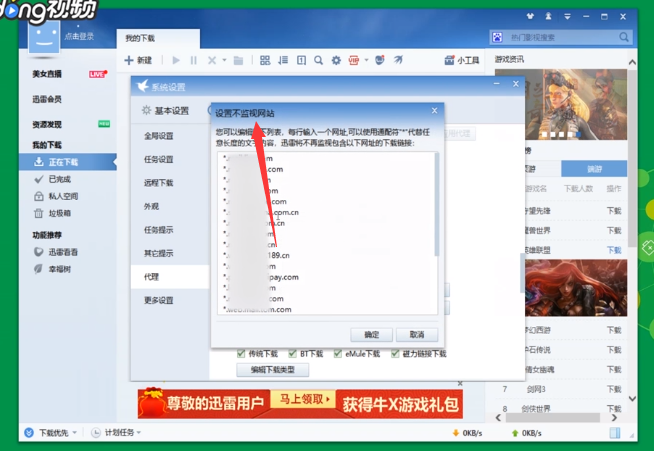This screenshot has width=654, height=451.
Task: Click the user account icon in title bar
Action: point(548,17)
